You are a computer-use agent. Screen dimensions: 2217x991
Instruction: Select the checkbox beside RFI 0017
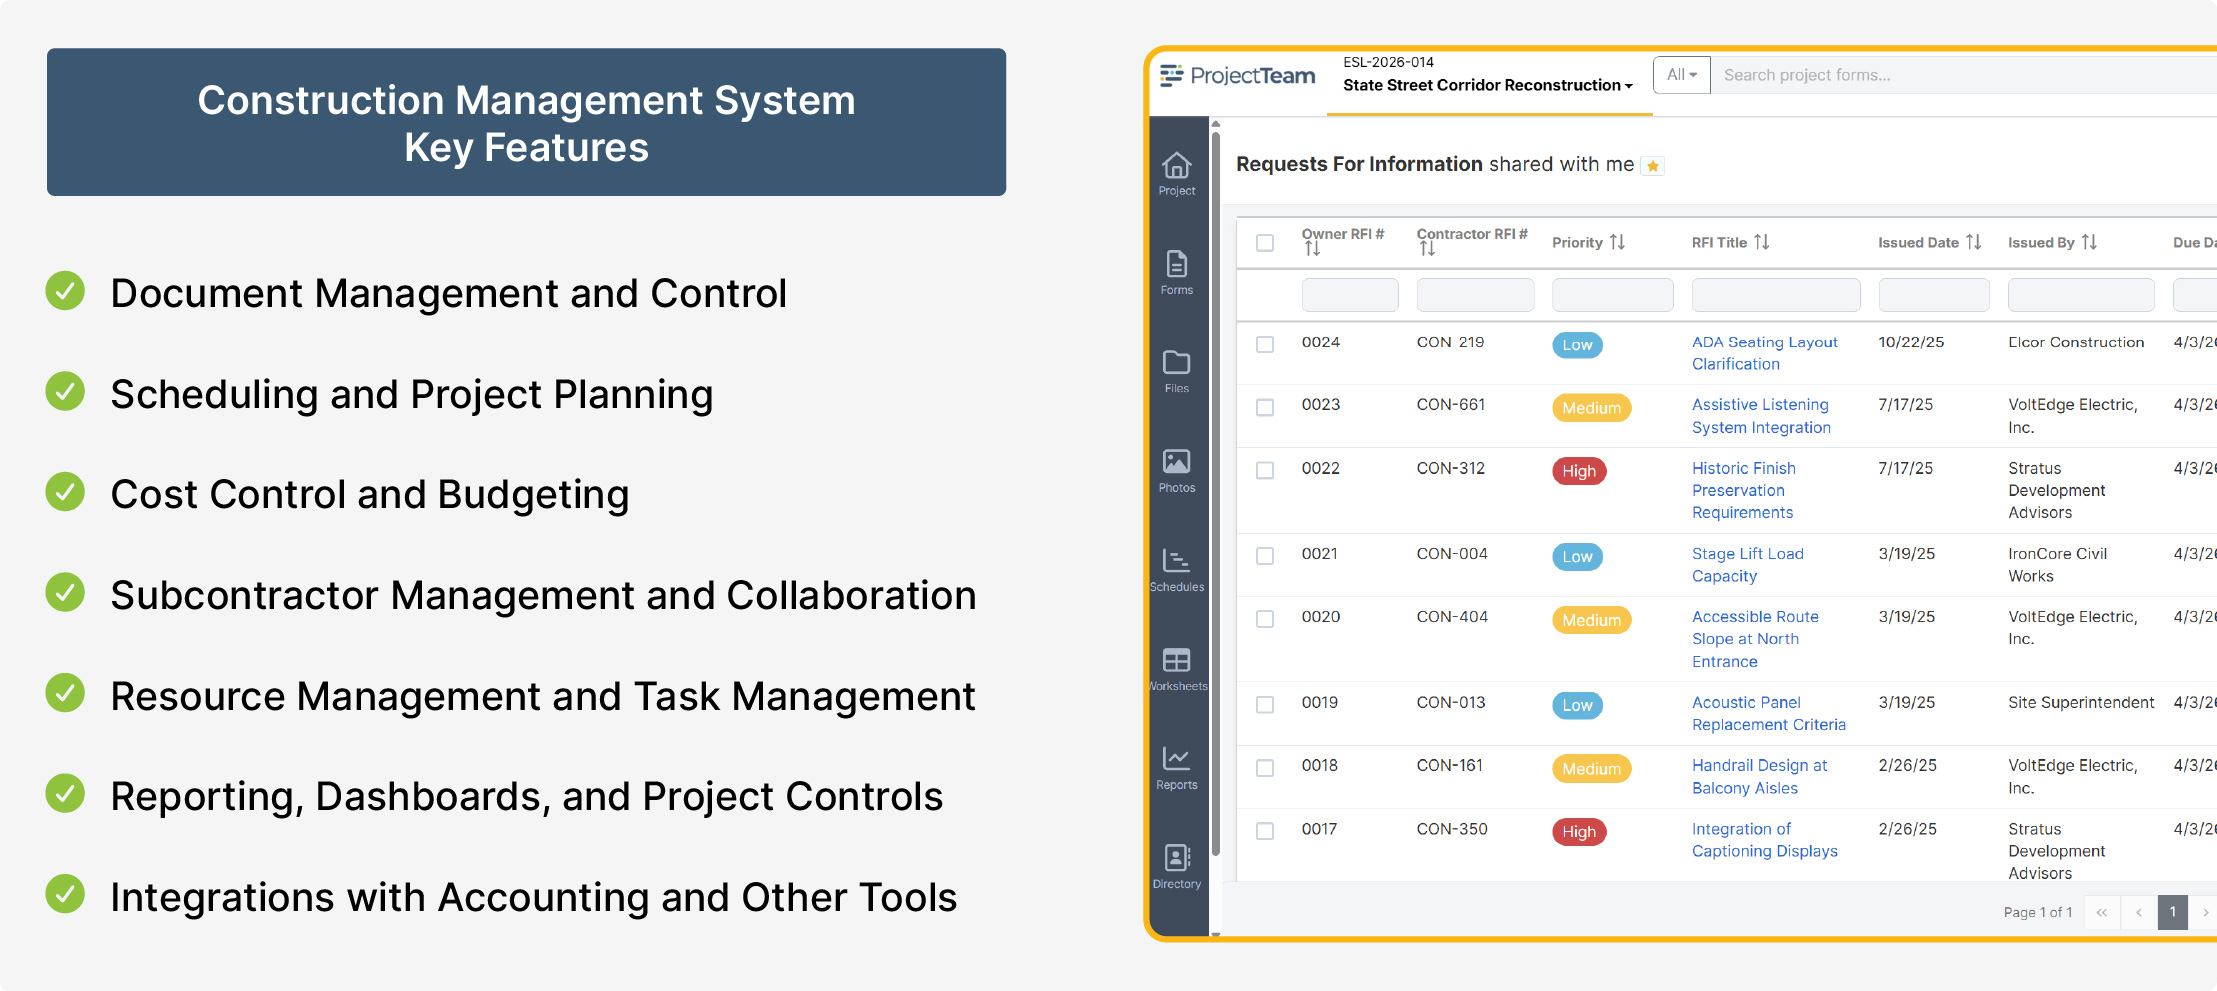[1264, 830]
